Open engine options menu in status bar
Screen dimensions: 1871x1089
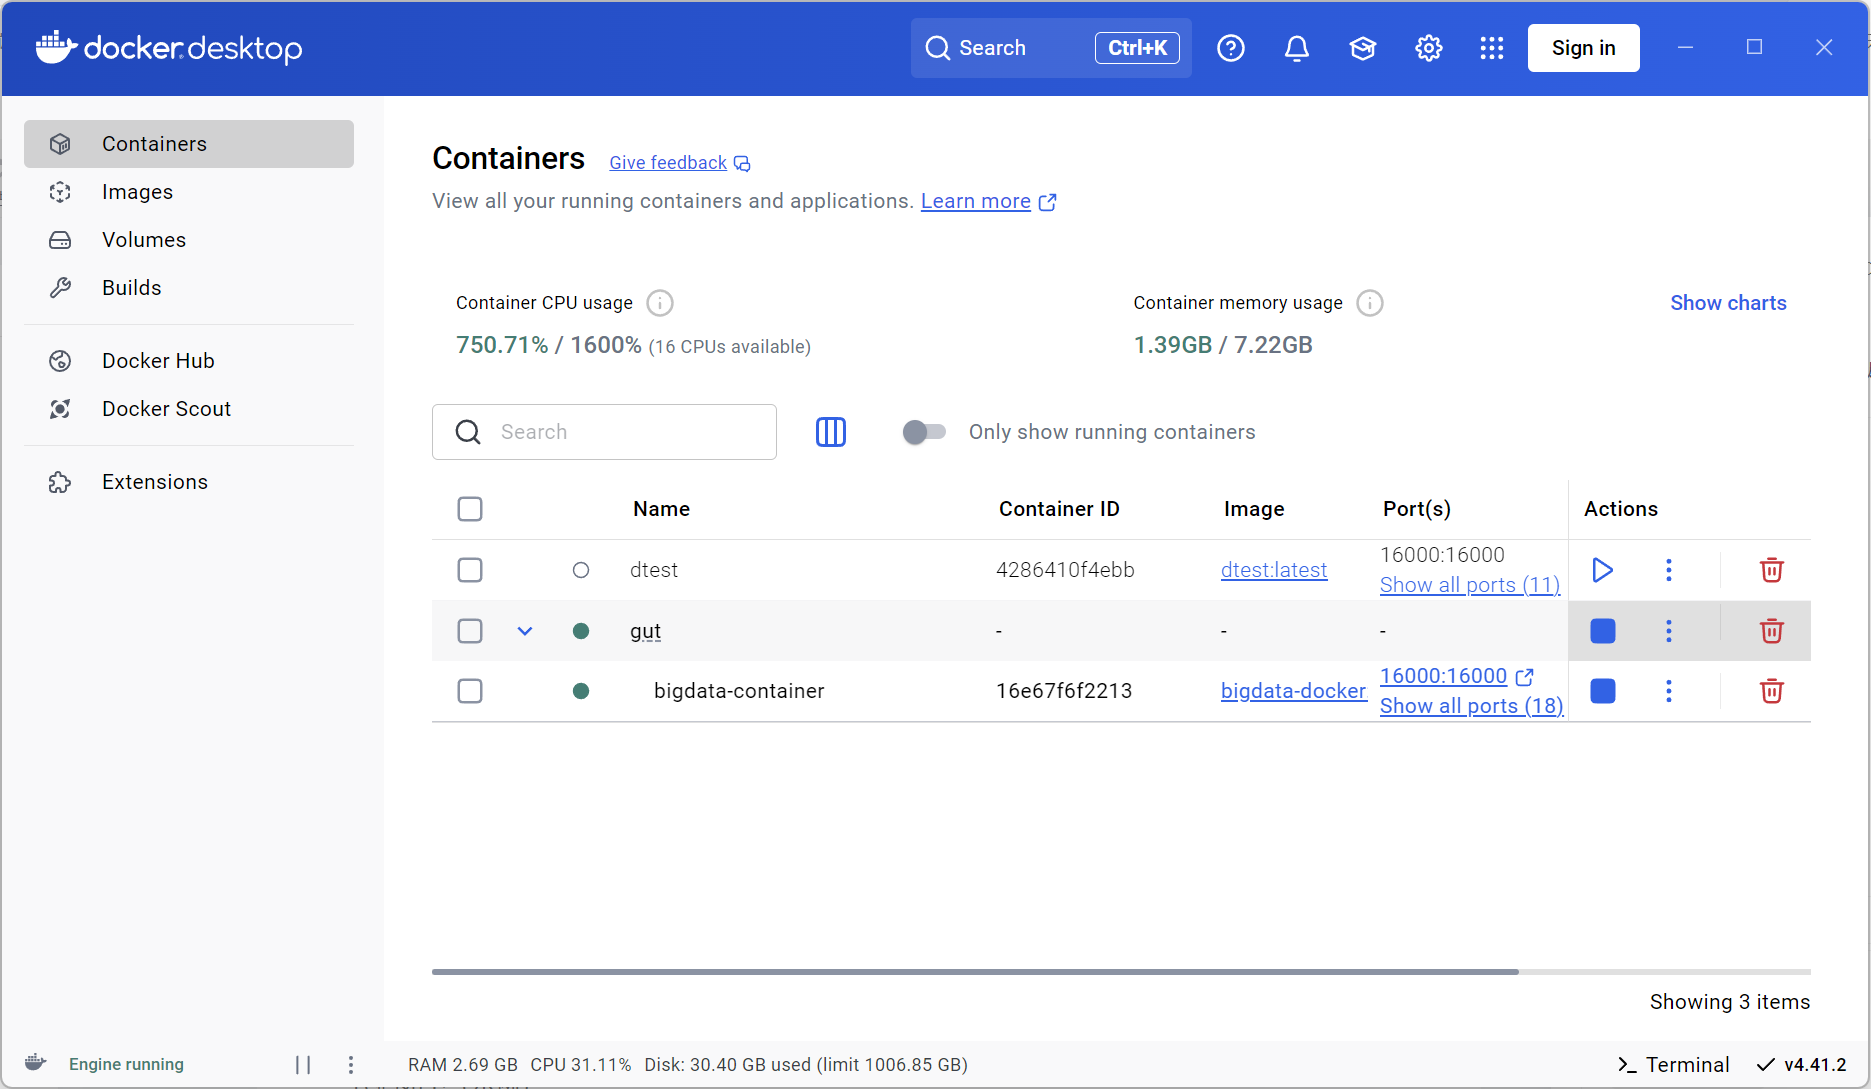[x=351, y=1065]
